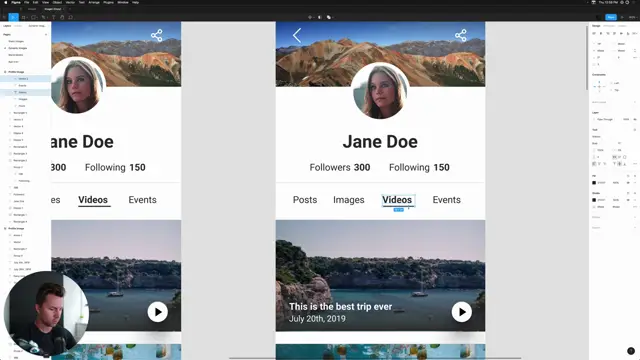Image resolution: width=640 pixels, height=360 pixels.
Task: Select the Move tool in toolbar
Action: 13,17
